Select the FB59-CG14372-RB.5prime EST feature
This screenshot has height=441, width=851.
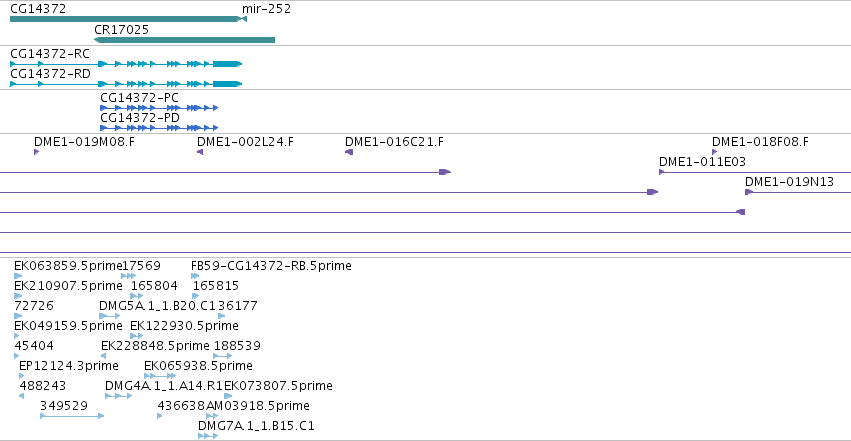[195, 276]
